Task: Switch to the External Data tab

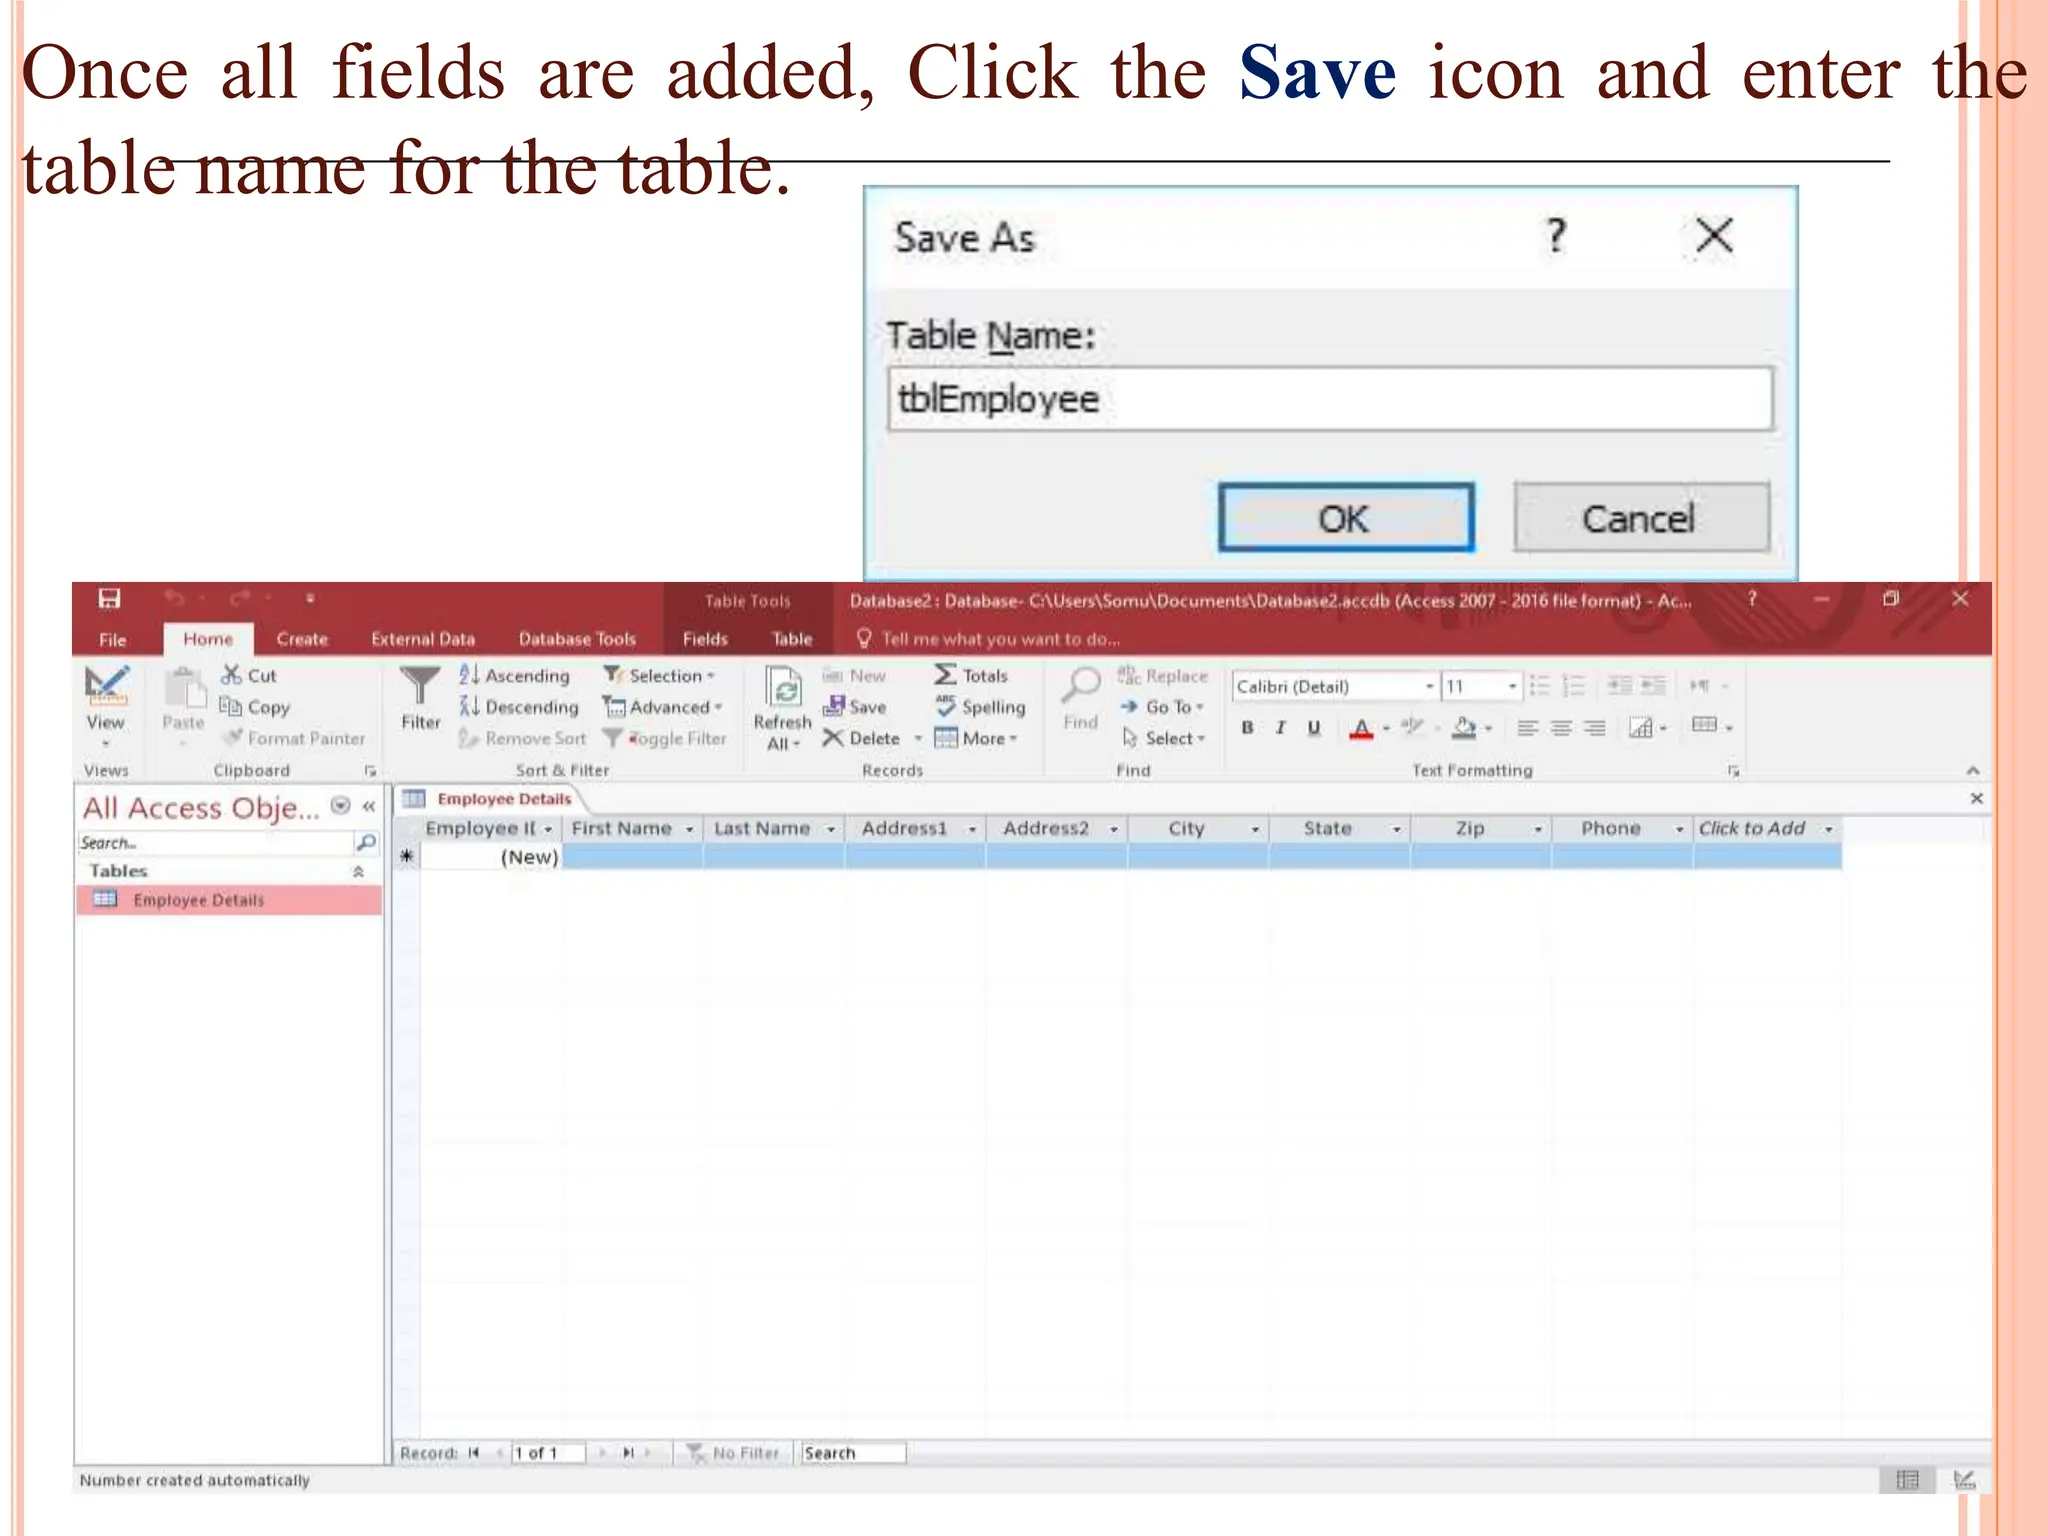Action: (423, 639)
